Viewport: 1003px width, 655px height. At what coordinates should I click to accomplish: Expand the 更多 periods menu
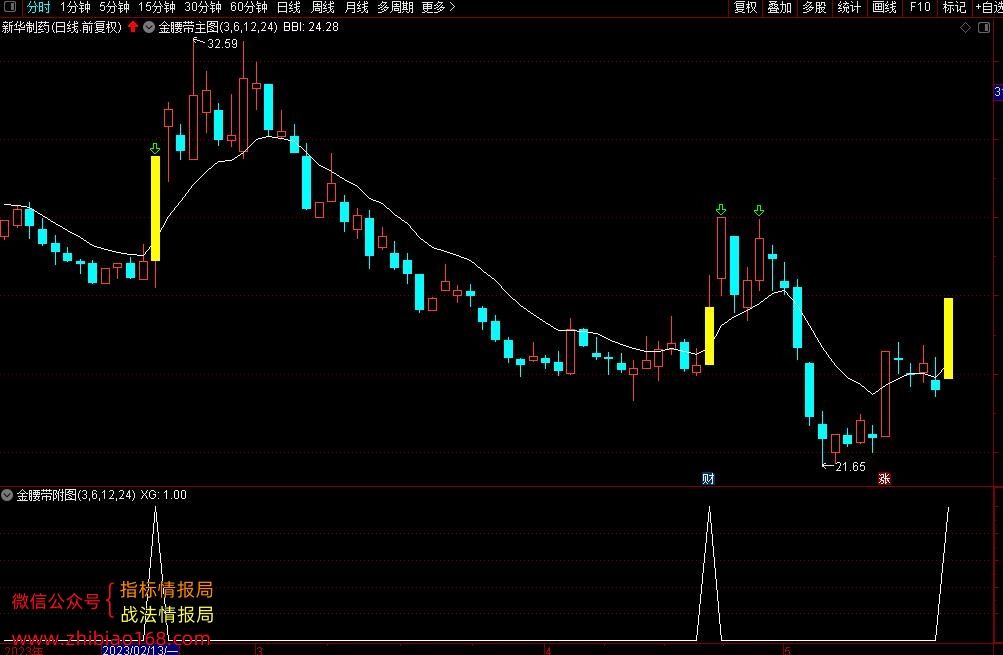point(438,8)
